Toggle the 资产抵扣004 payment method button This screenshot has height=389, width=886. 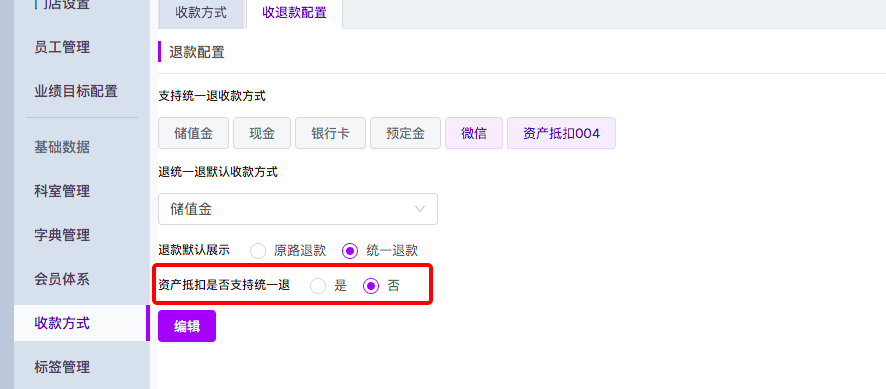point(562,133)
